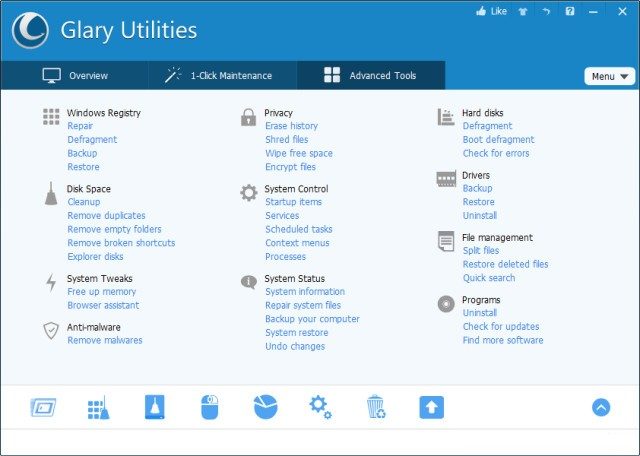Viewport: 640px width, 456px height.
Task: Open System information link
Action: [x=305, y=291]
